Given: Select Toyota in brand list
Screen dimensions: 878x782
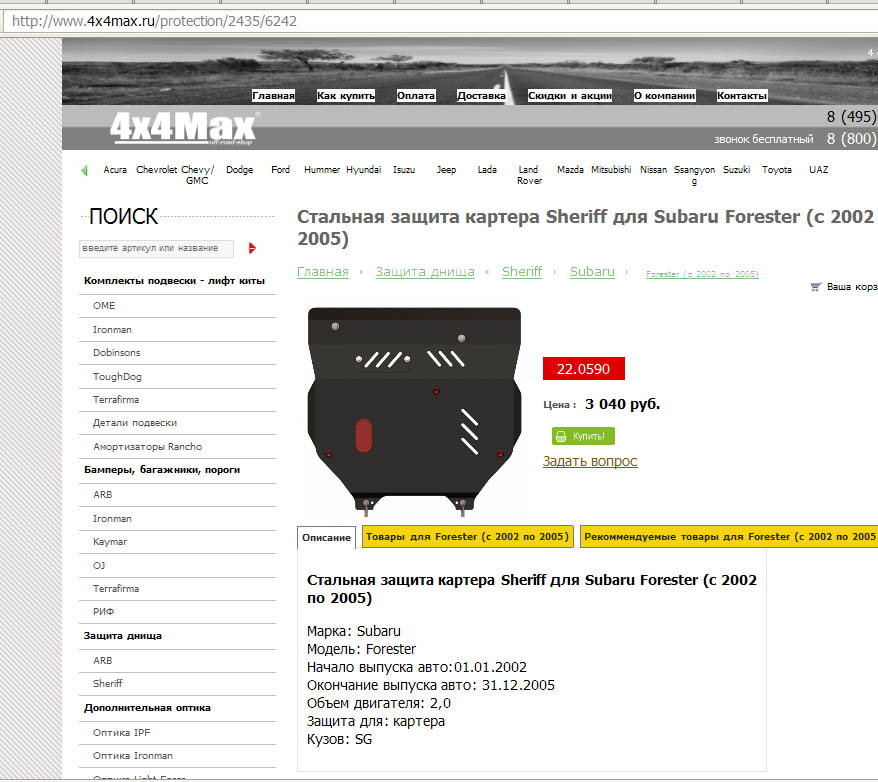Looking at the screenshot, I should click(x=777, y=170).
